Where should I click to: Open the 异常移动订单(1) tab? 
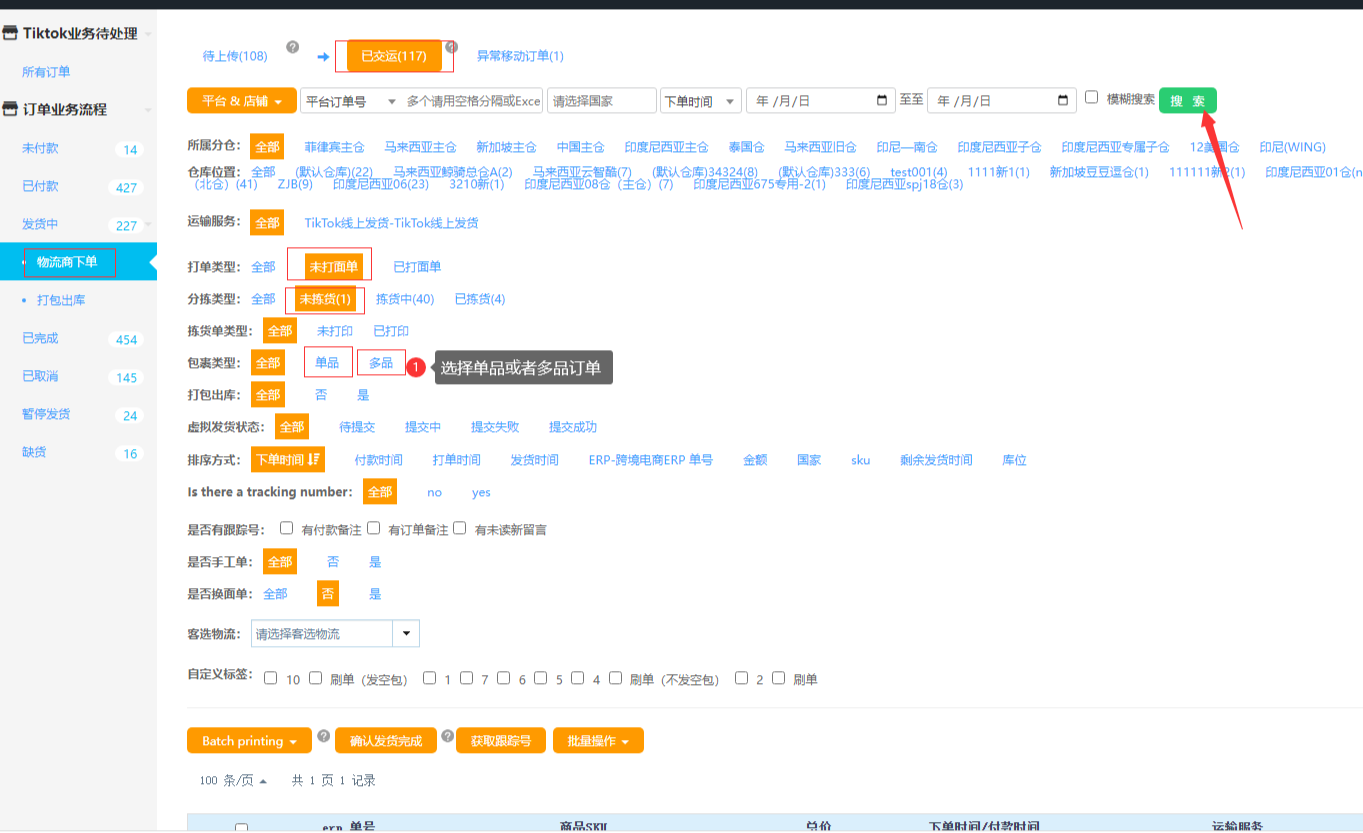point(520,56)
